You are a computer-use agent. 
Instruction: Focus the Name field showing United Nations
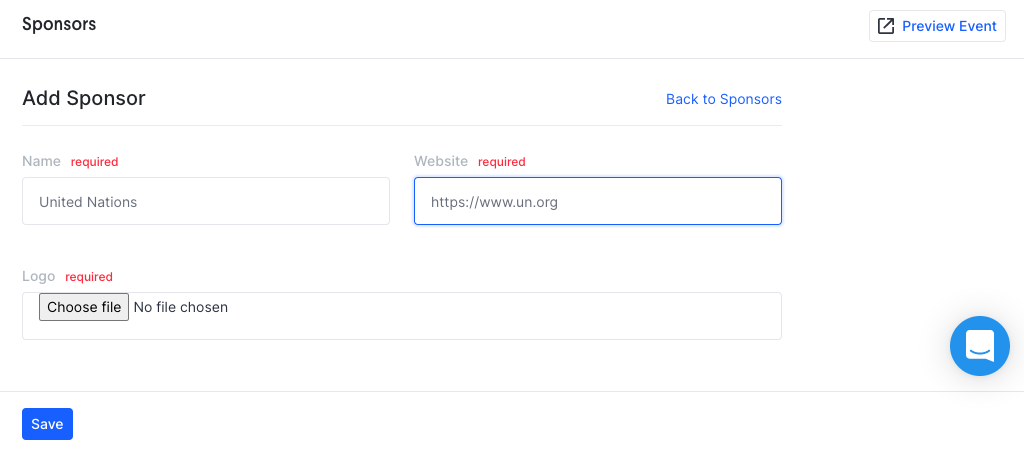[206, 201]
